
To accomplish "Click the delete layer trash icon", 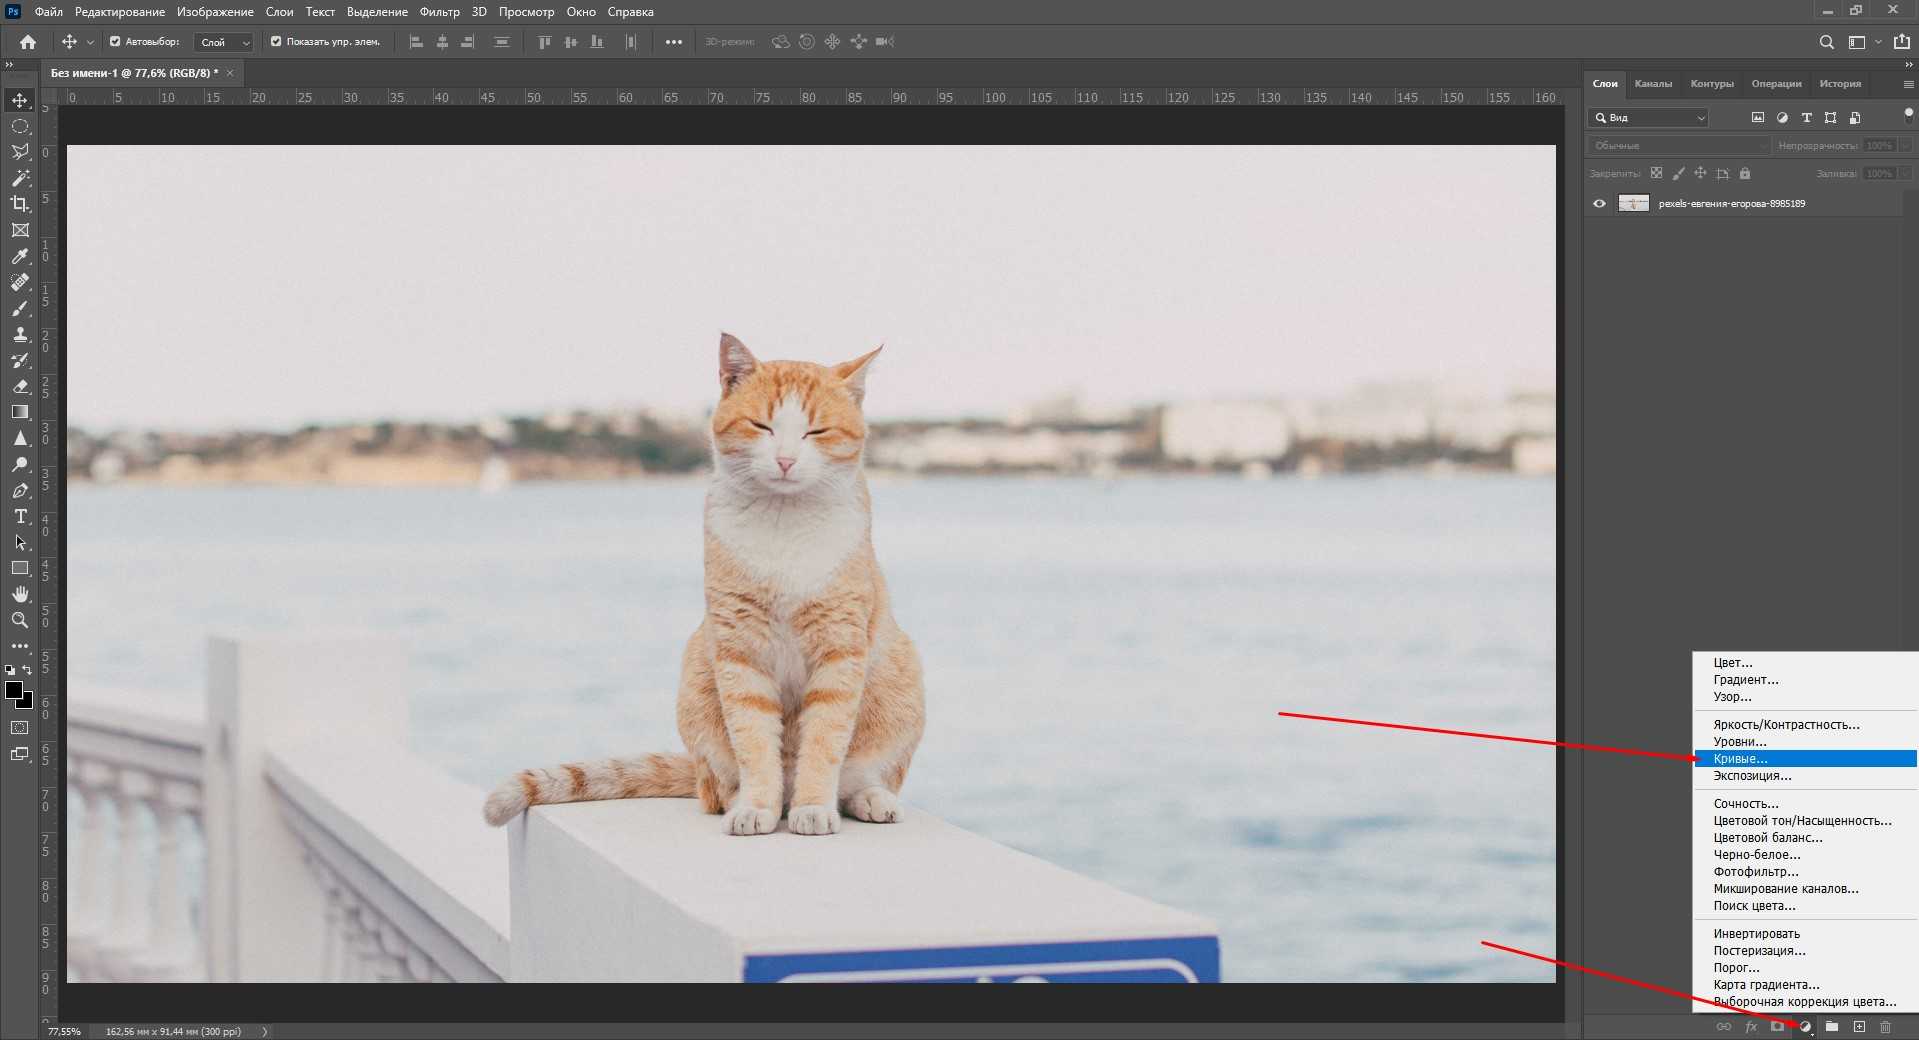I will (1885, 1027).
